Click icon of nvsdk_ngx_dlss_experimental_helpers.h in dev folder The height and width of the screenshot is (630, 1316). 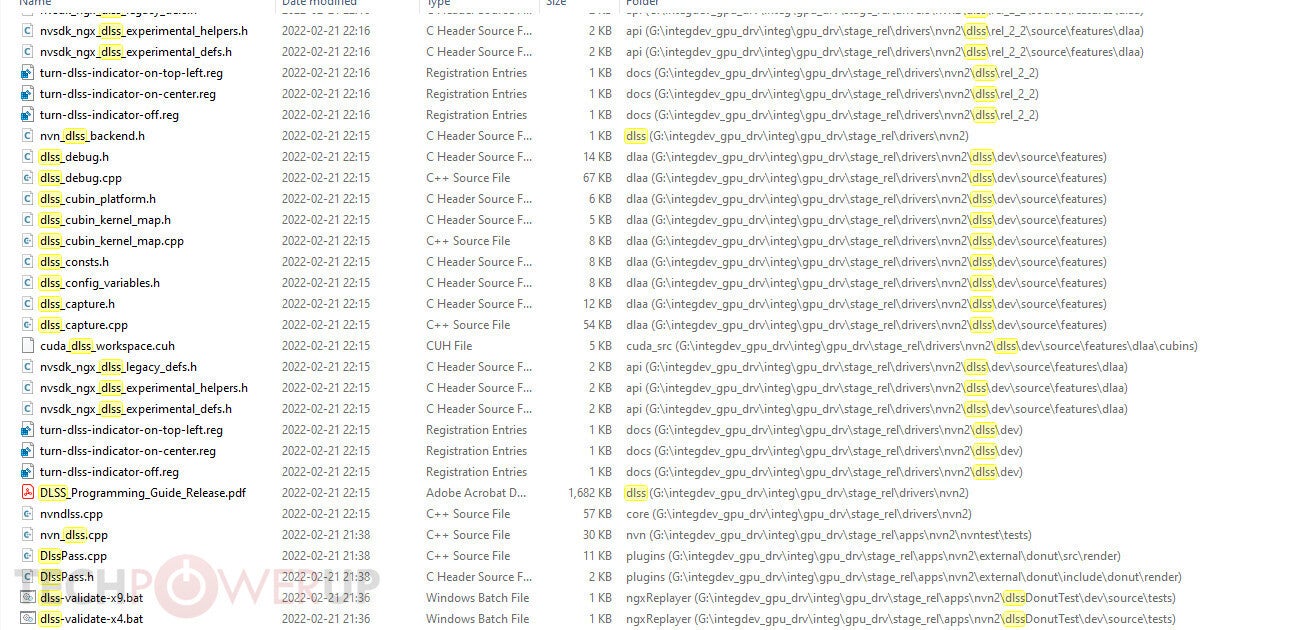point(28,388)
